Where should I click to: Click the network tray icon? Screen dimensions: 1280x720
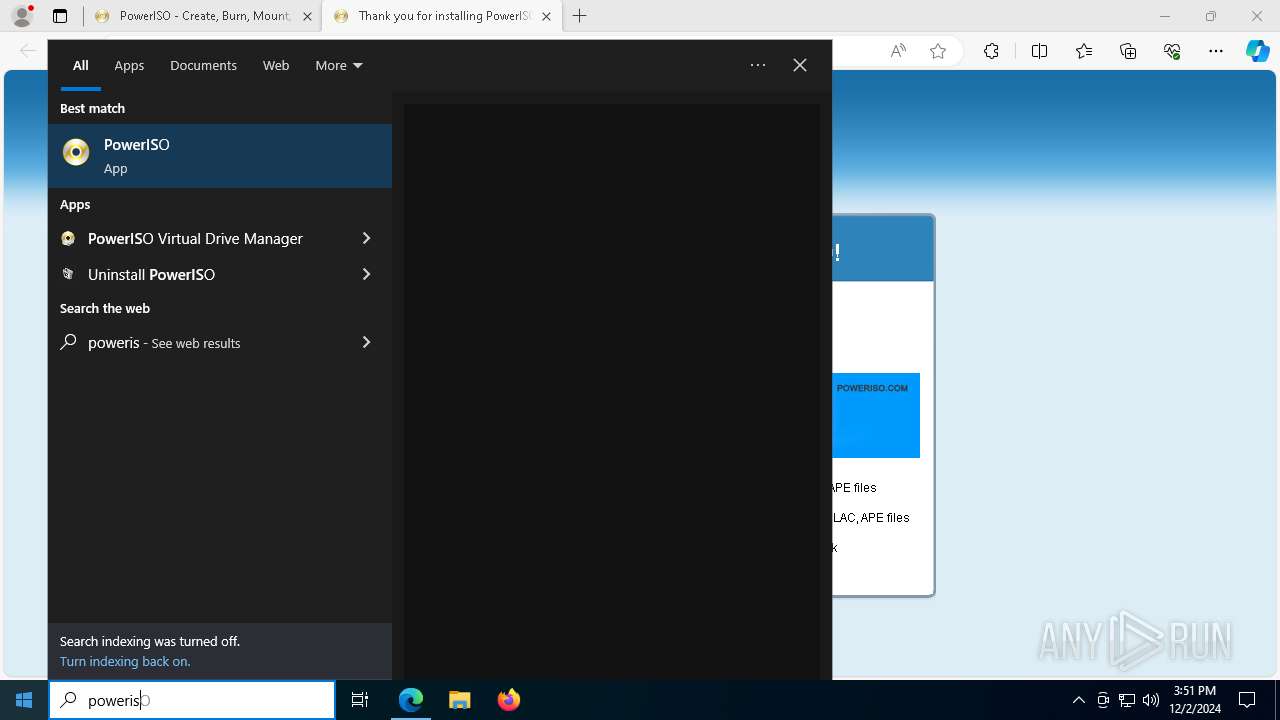[1127, 700]
